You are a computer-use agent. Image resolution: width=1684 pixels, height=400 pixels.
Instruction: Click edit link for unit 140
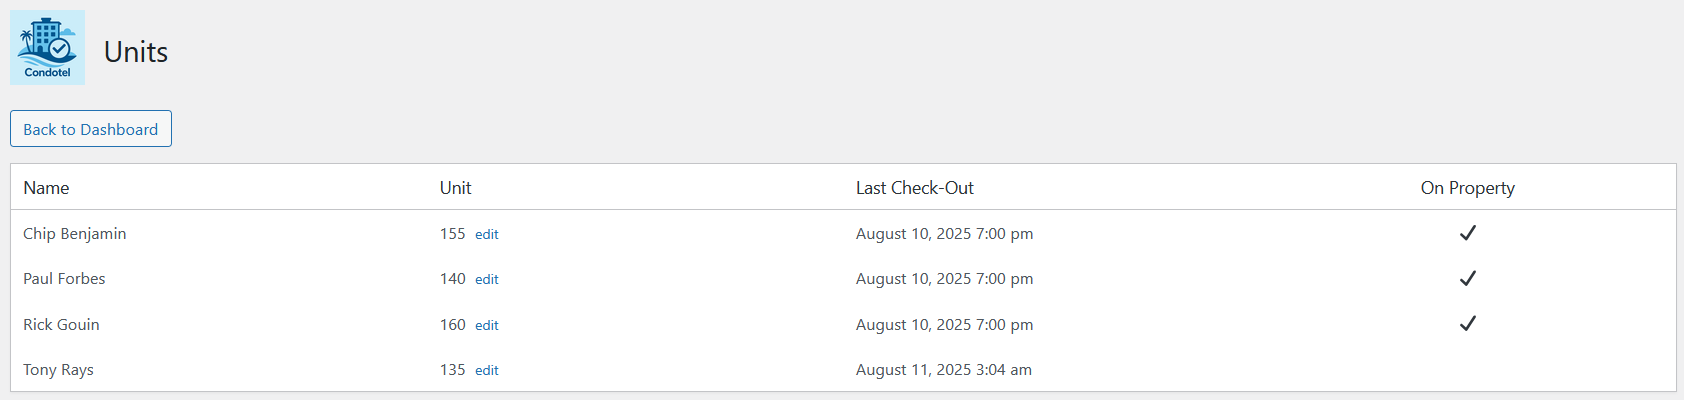[x=486, y=279]
